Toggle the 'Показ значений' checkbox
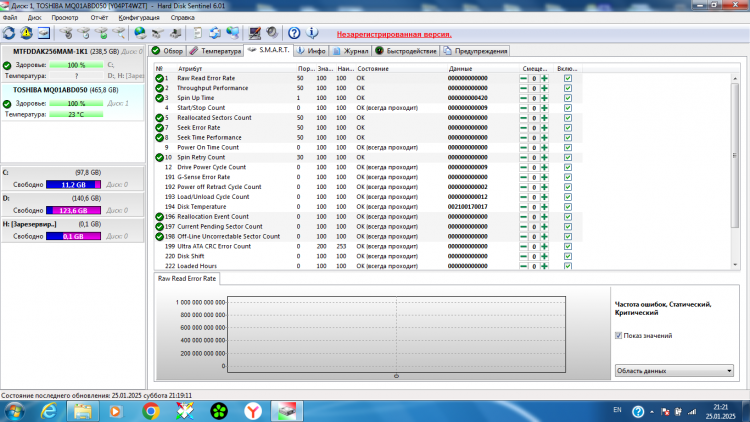This screenshot has width=750, height=422. click(x=618, y=335)
